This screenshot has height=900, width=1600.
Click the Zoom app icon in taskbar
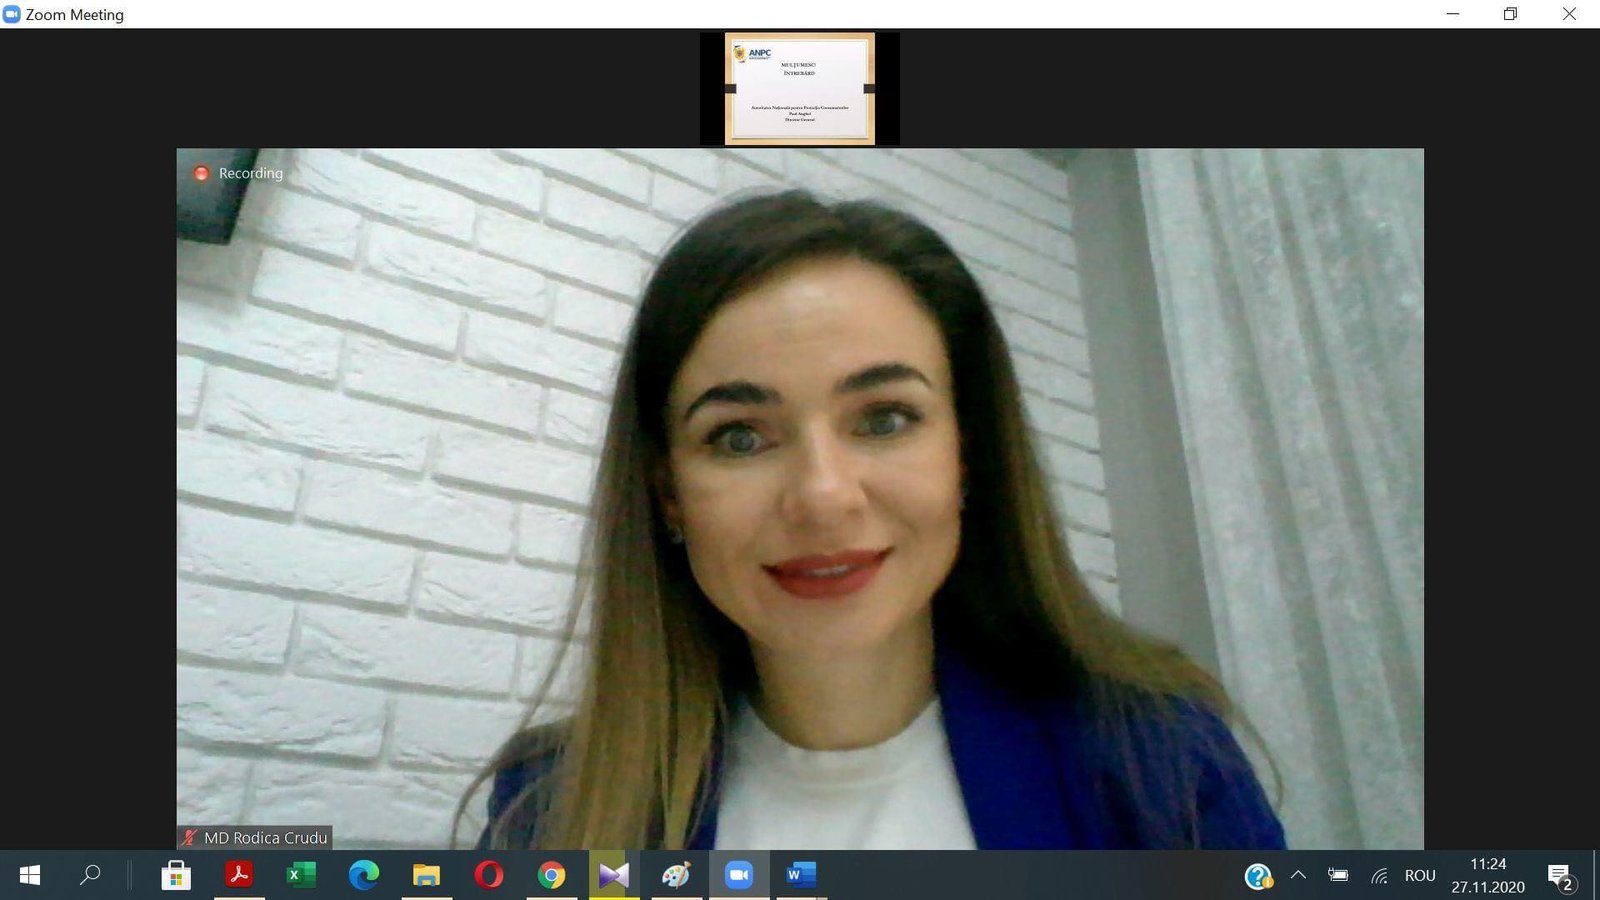click(x=739, y=875)
